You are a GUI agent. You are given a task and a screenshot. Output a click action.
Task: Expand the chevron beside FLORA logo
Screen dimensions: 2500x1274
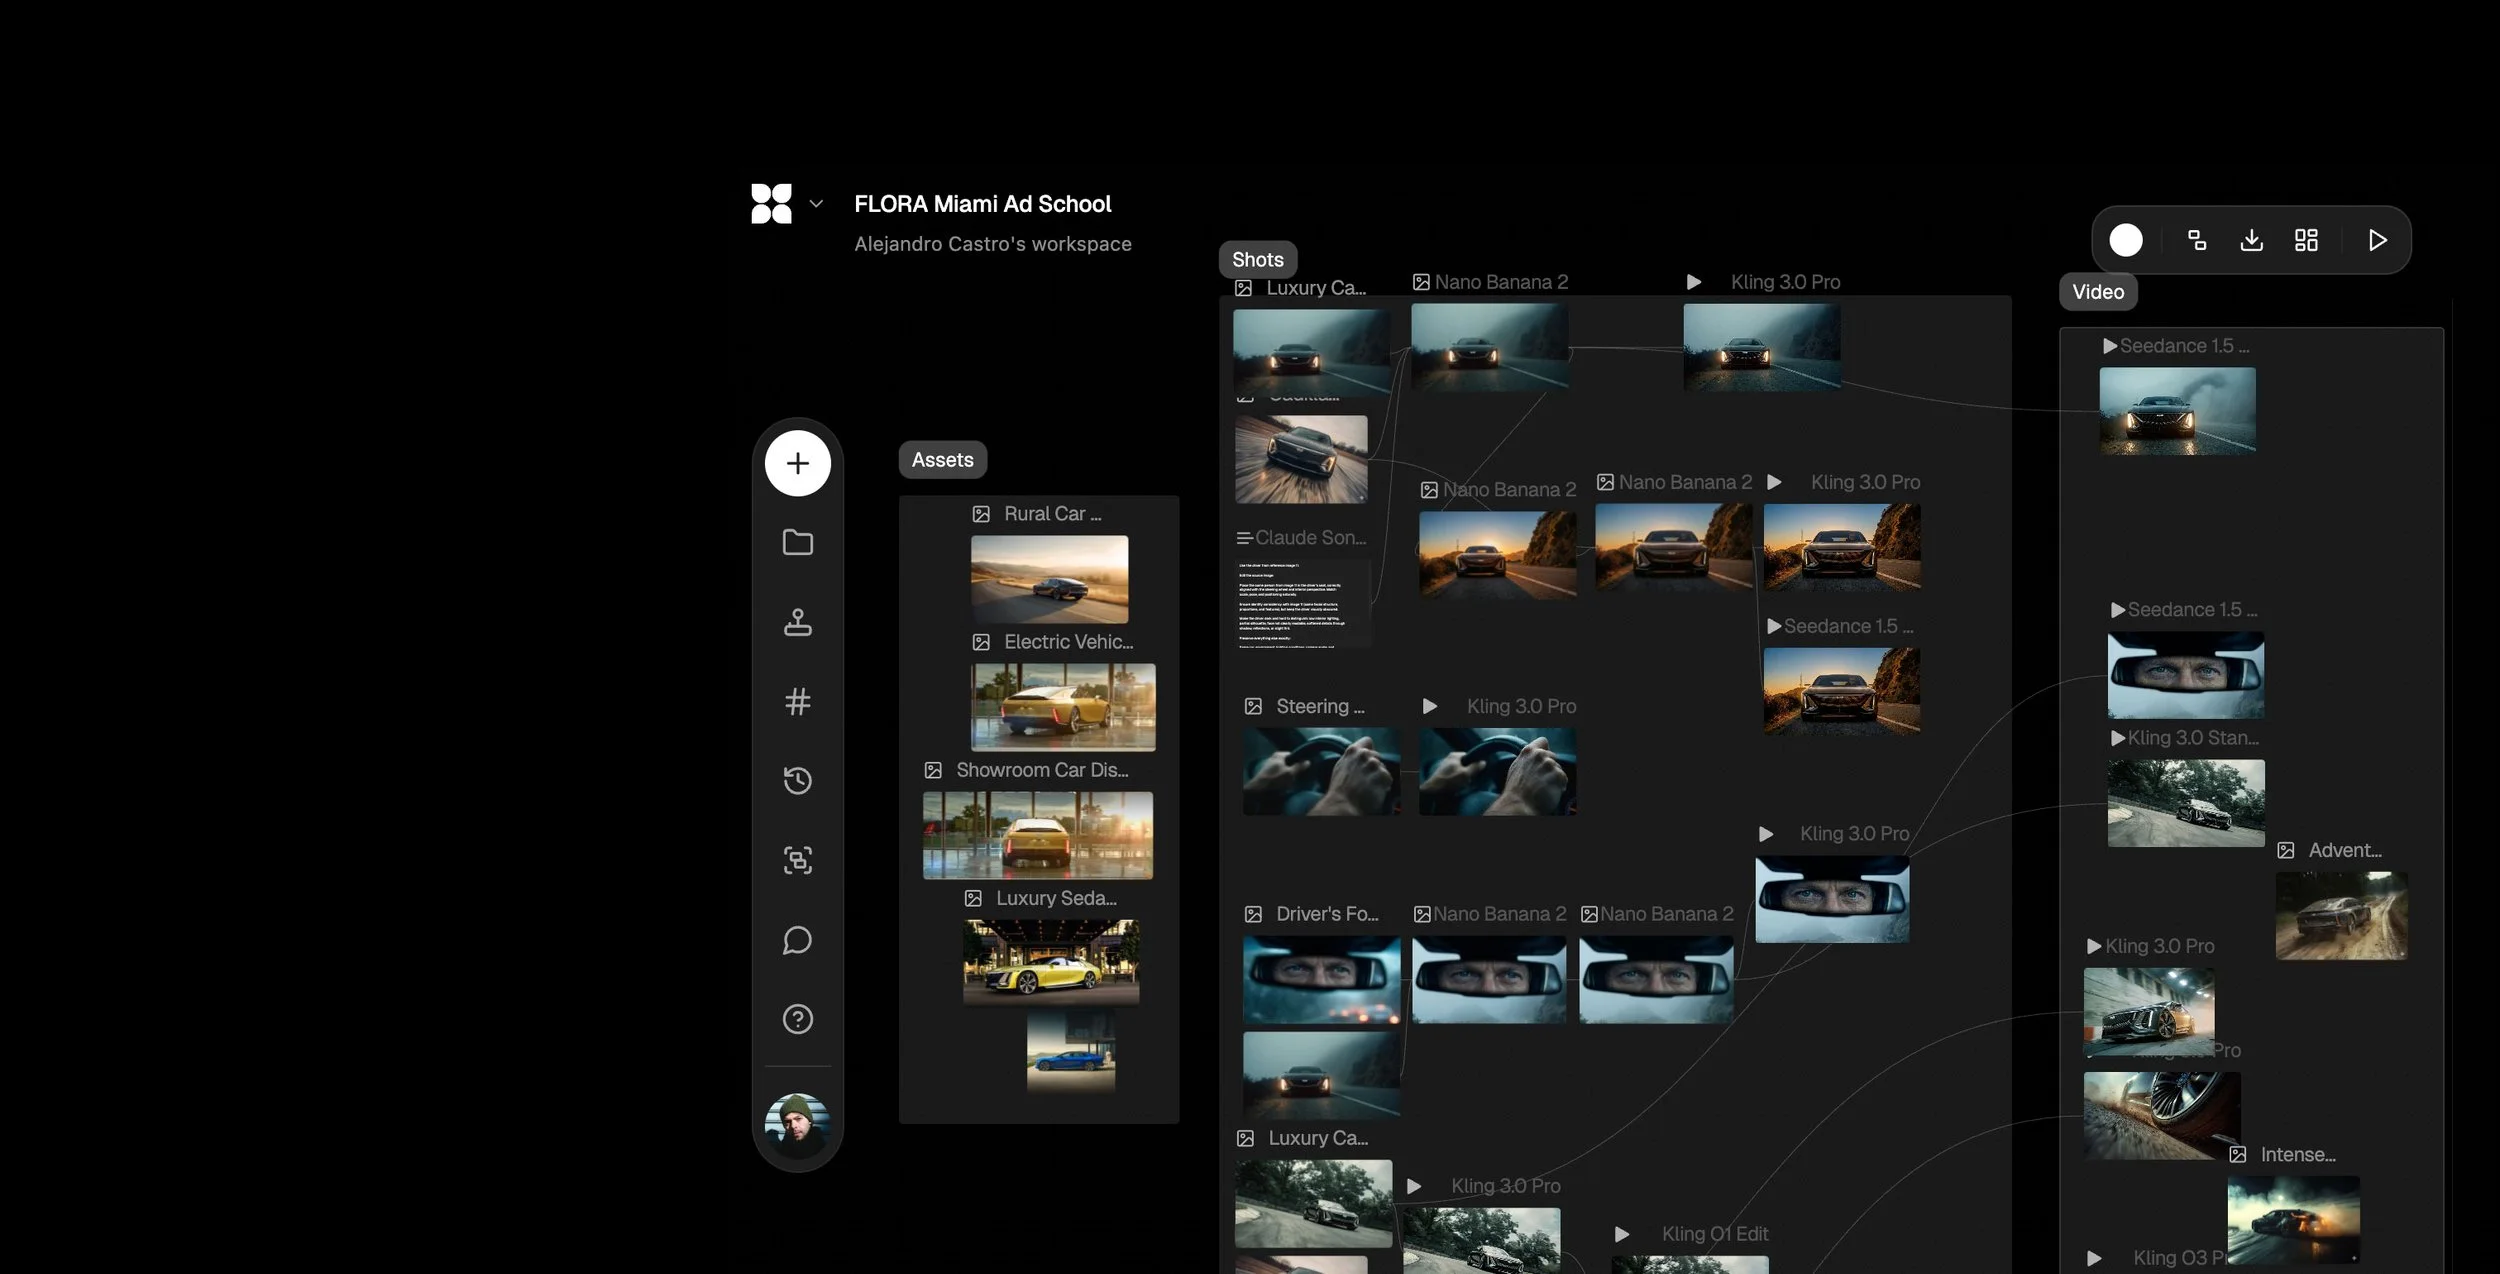pos(816,204)
